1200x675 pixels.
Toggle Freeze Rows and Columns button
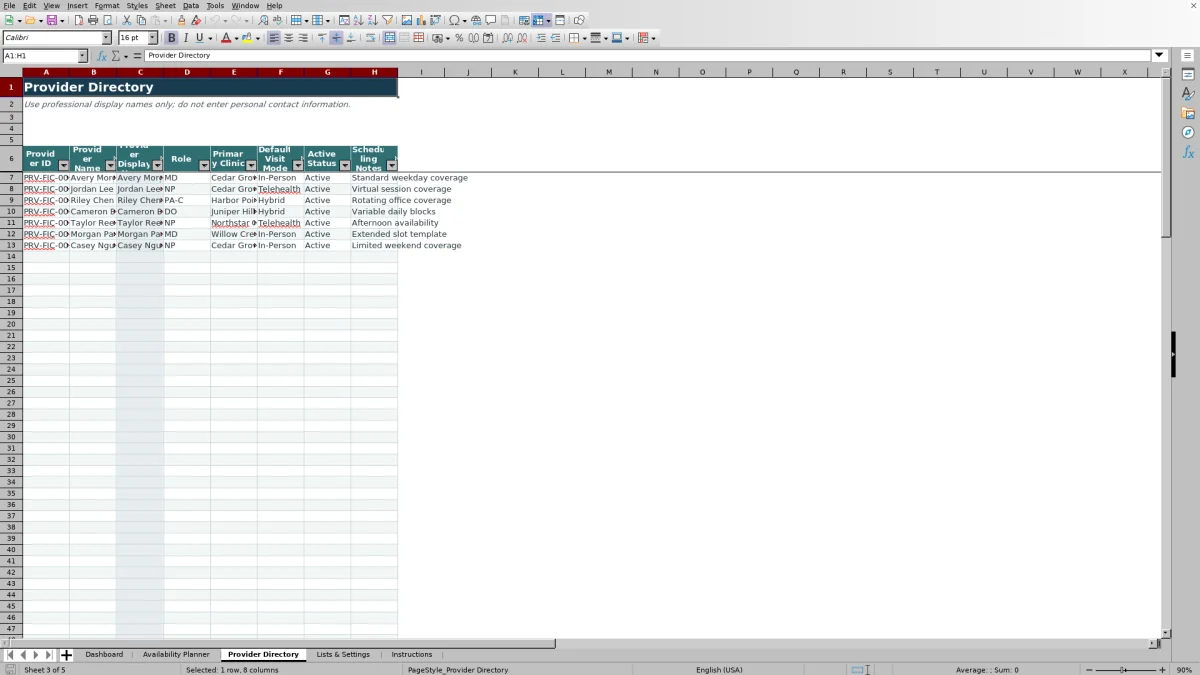[538, 20]
